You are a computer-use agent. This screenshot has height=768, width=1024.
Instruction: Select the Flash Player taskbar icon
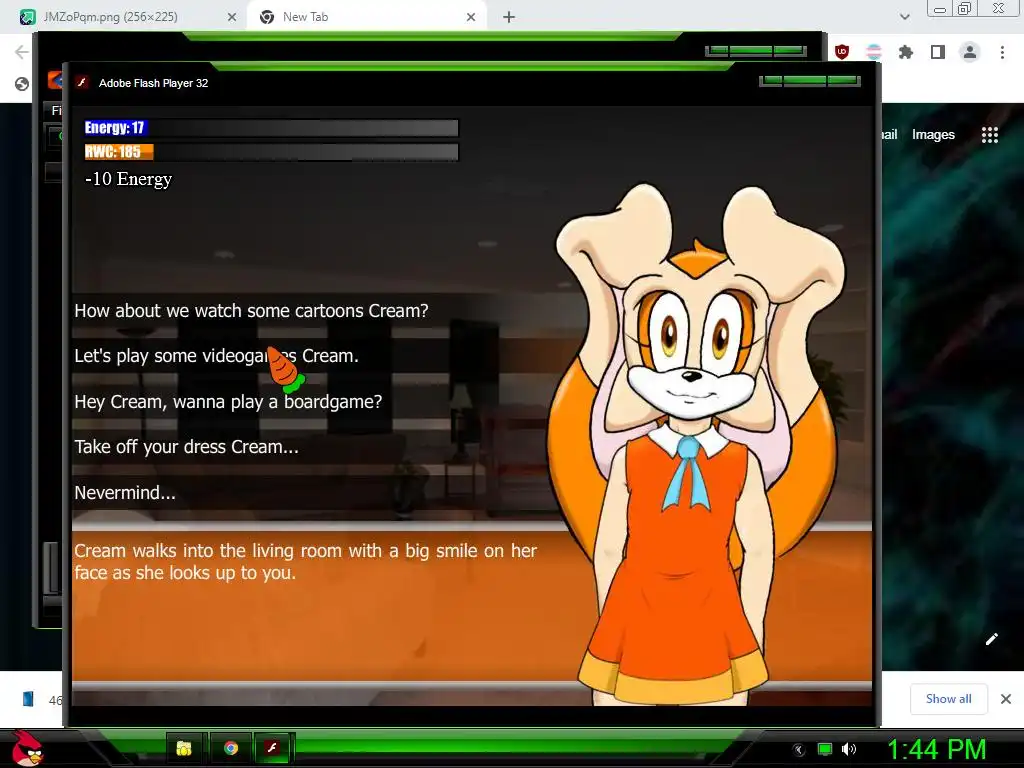[x=272, y=748]
